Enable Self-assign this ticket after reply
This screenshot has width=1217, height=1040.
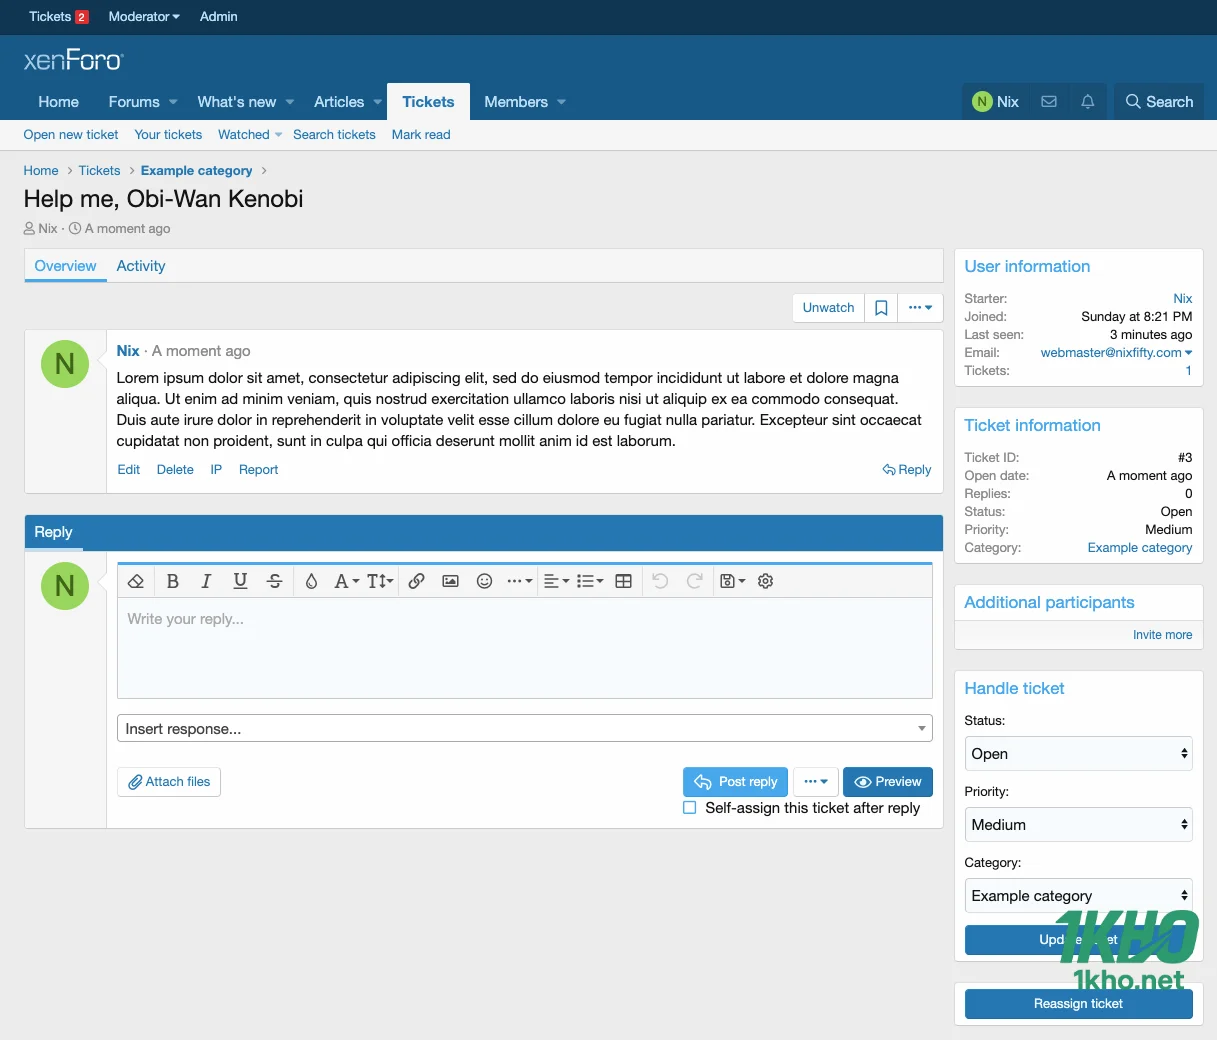pyautogui.click(x=689, y=807)
